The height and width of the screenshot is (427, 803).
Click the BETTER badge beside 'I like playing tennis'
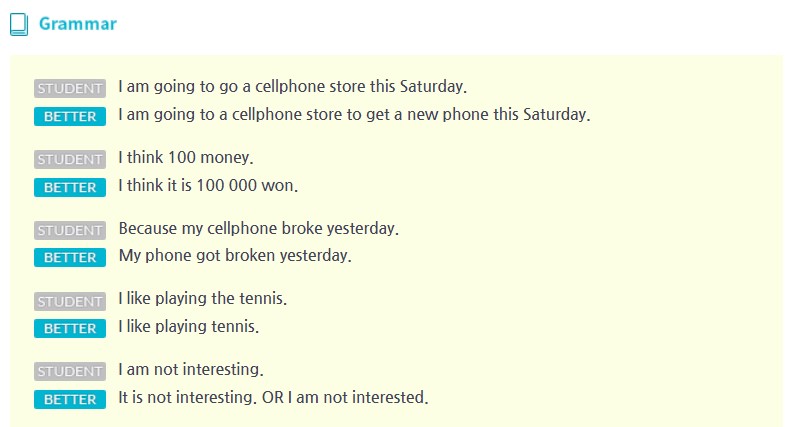tap(70, 329)
